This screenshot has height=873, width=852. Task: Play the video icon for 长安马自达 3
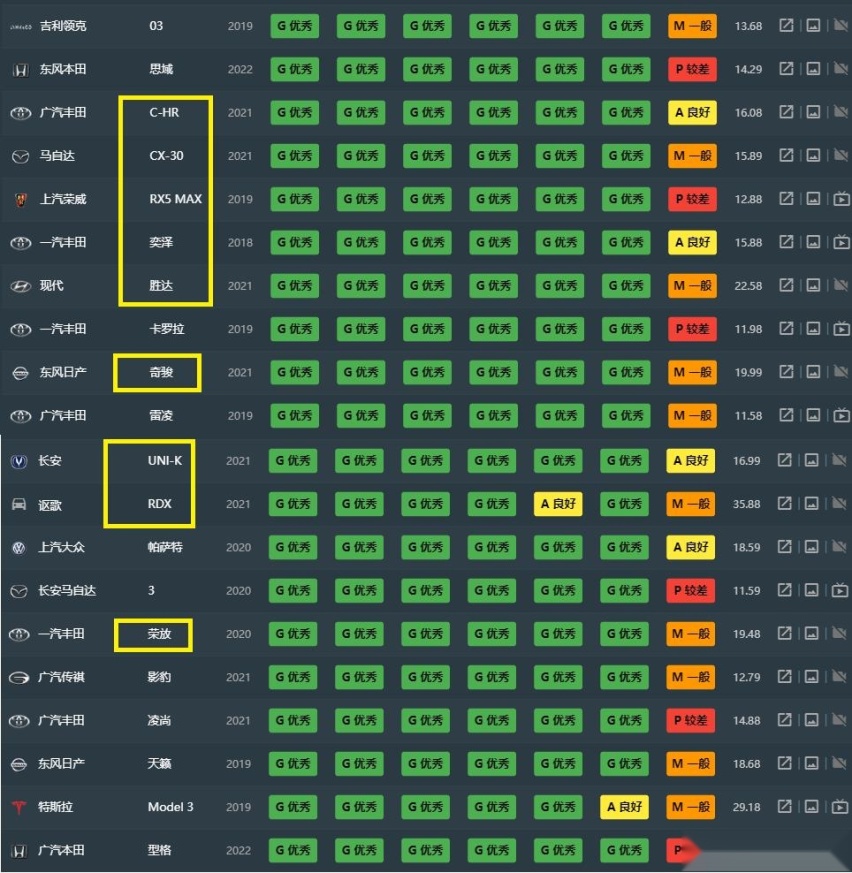tap(839, 590)
